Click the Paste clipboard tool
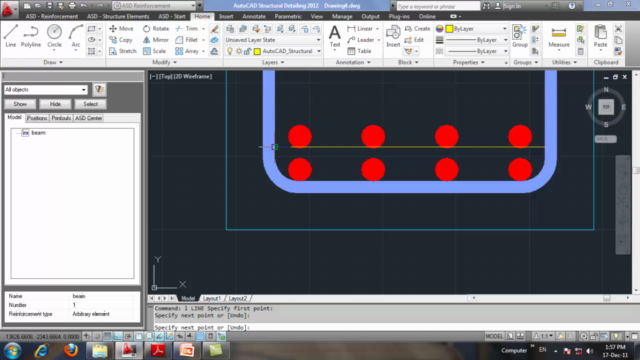Image resolution: width=640 pixels, height=360 pixels. click(600, 36)
